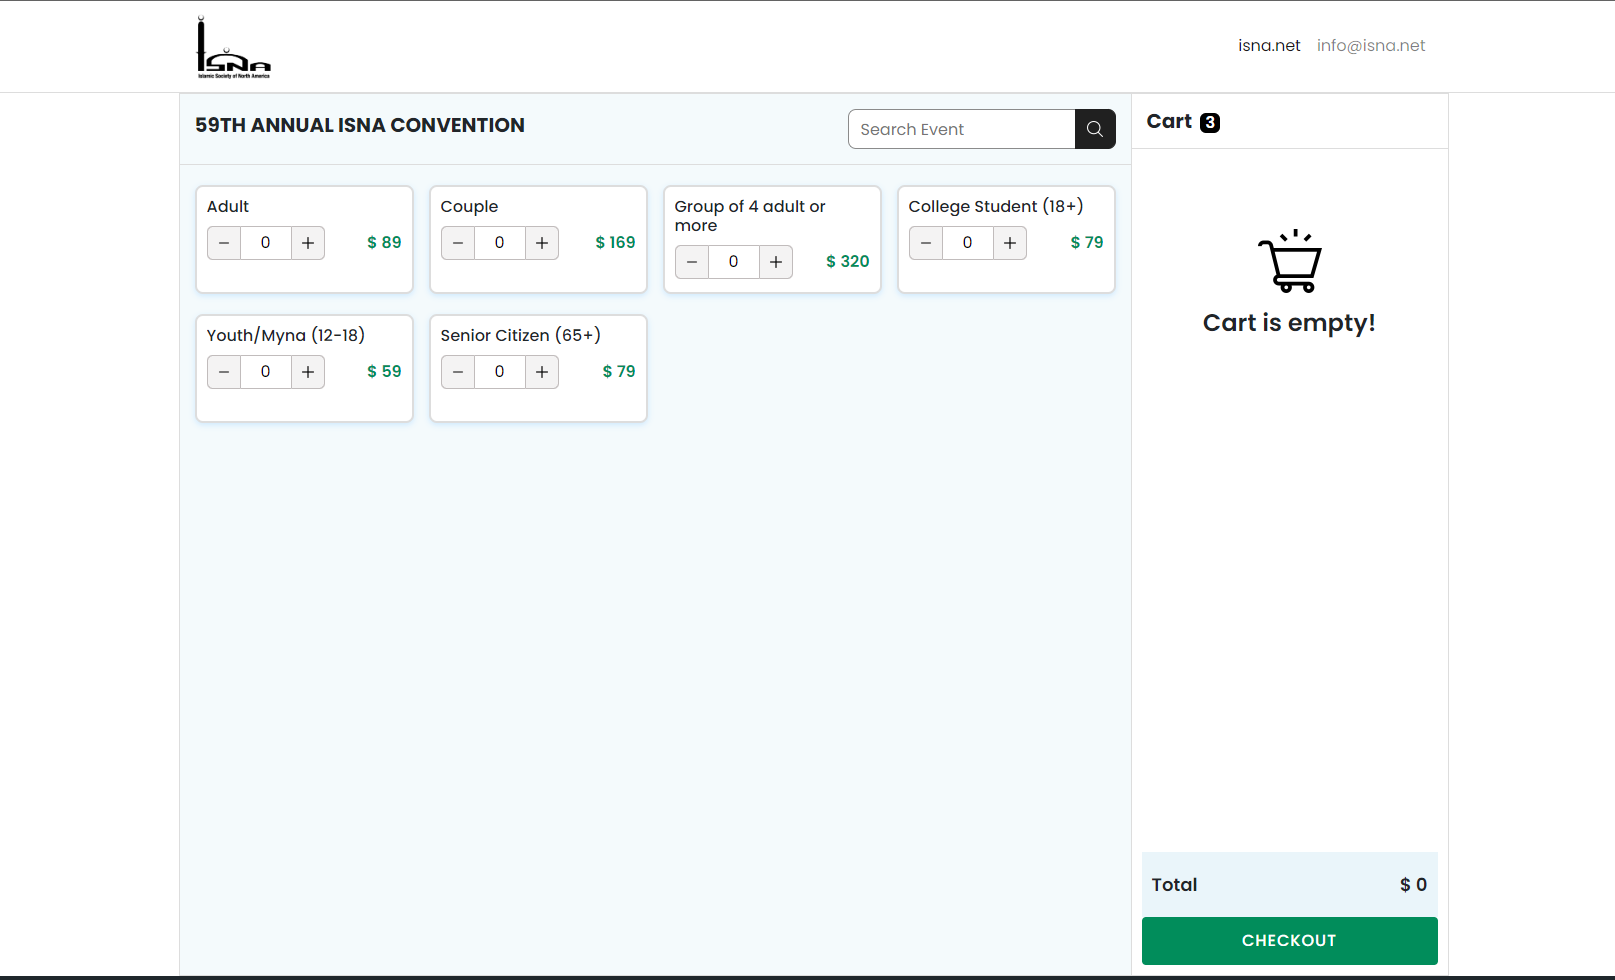Click the shopping cart icon in the sidebar
Viewport: 1615px width, 980px height.
pos(1289,262)
